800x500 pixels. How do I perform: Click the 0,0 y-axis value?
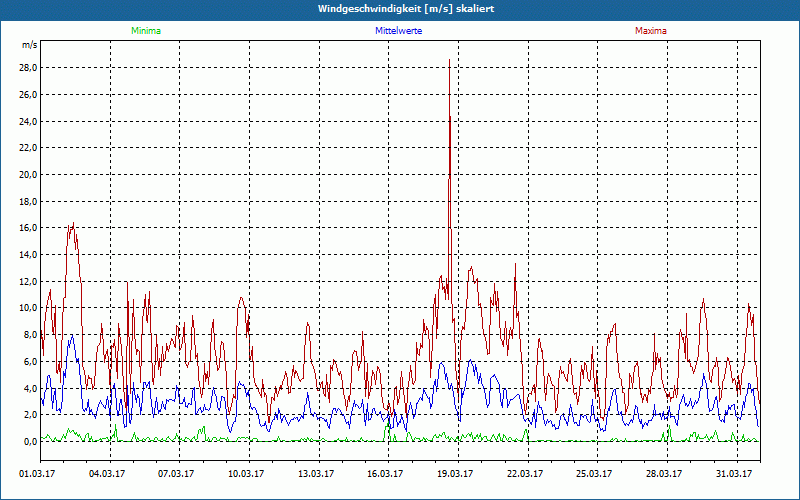pyautogui.click(x=30, y=441)
